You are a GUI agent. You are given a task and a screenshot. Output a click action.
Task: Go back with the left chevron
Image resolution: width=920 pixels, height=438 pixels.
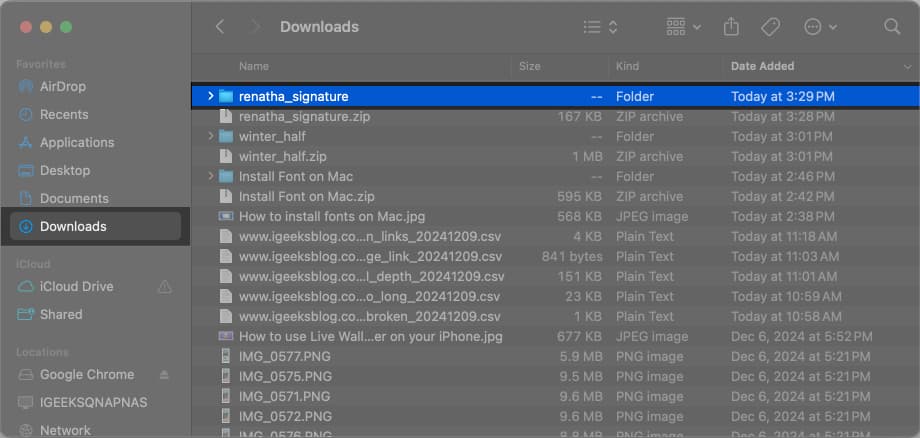220,27
